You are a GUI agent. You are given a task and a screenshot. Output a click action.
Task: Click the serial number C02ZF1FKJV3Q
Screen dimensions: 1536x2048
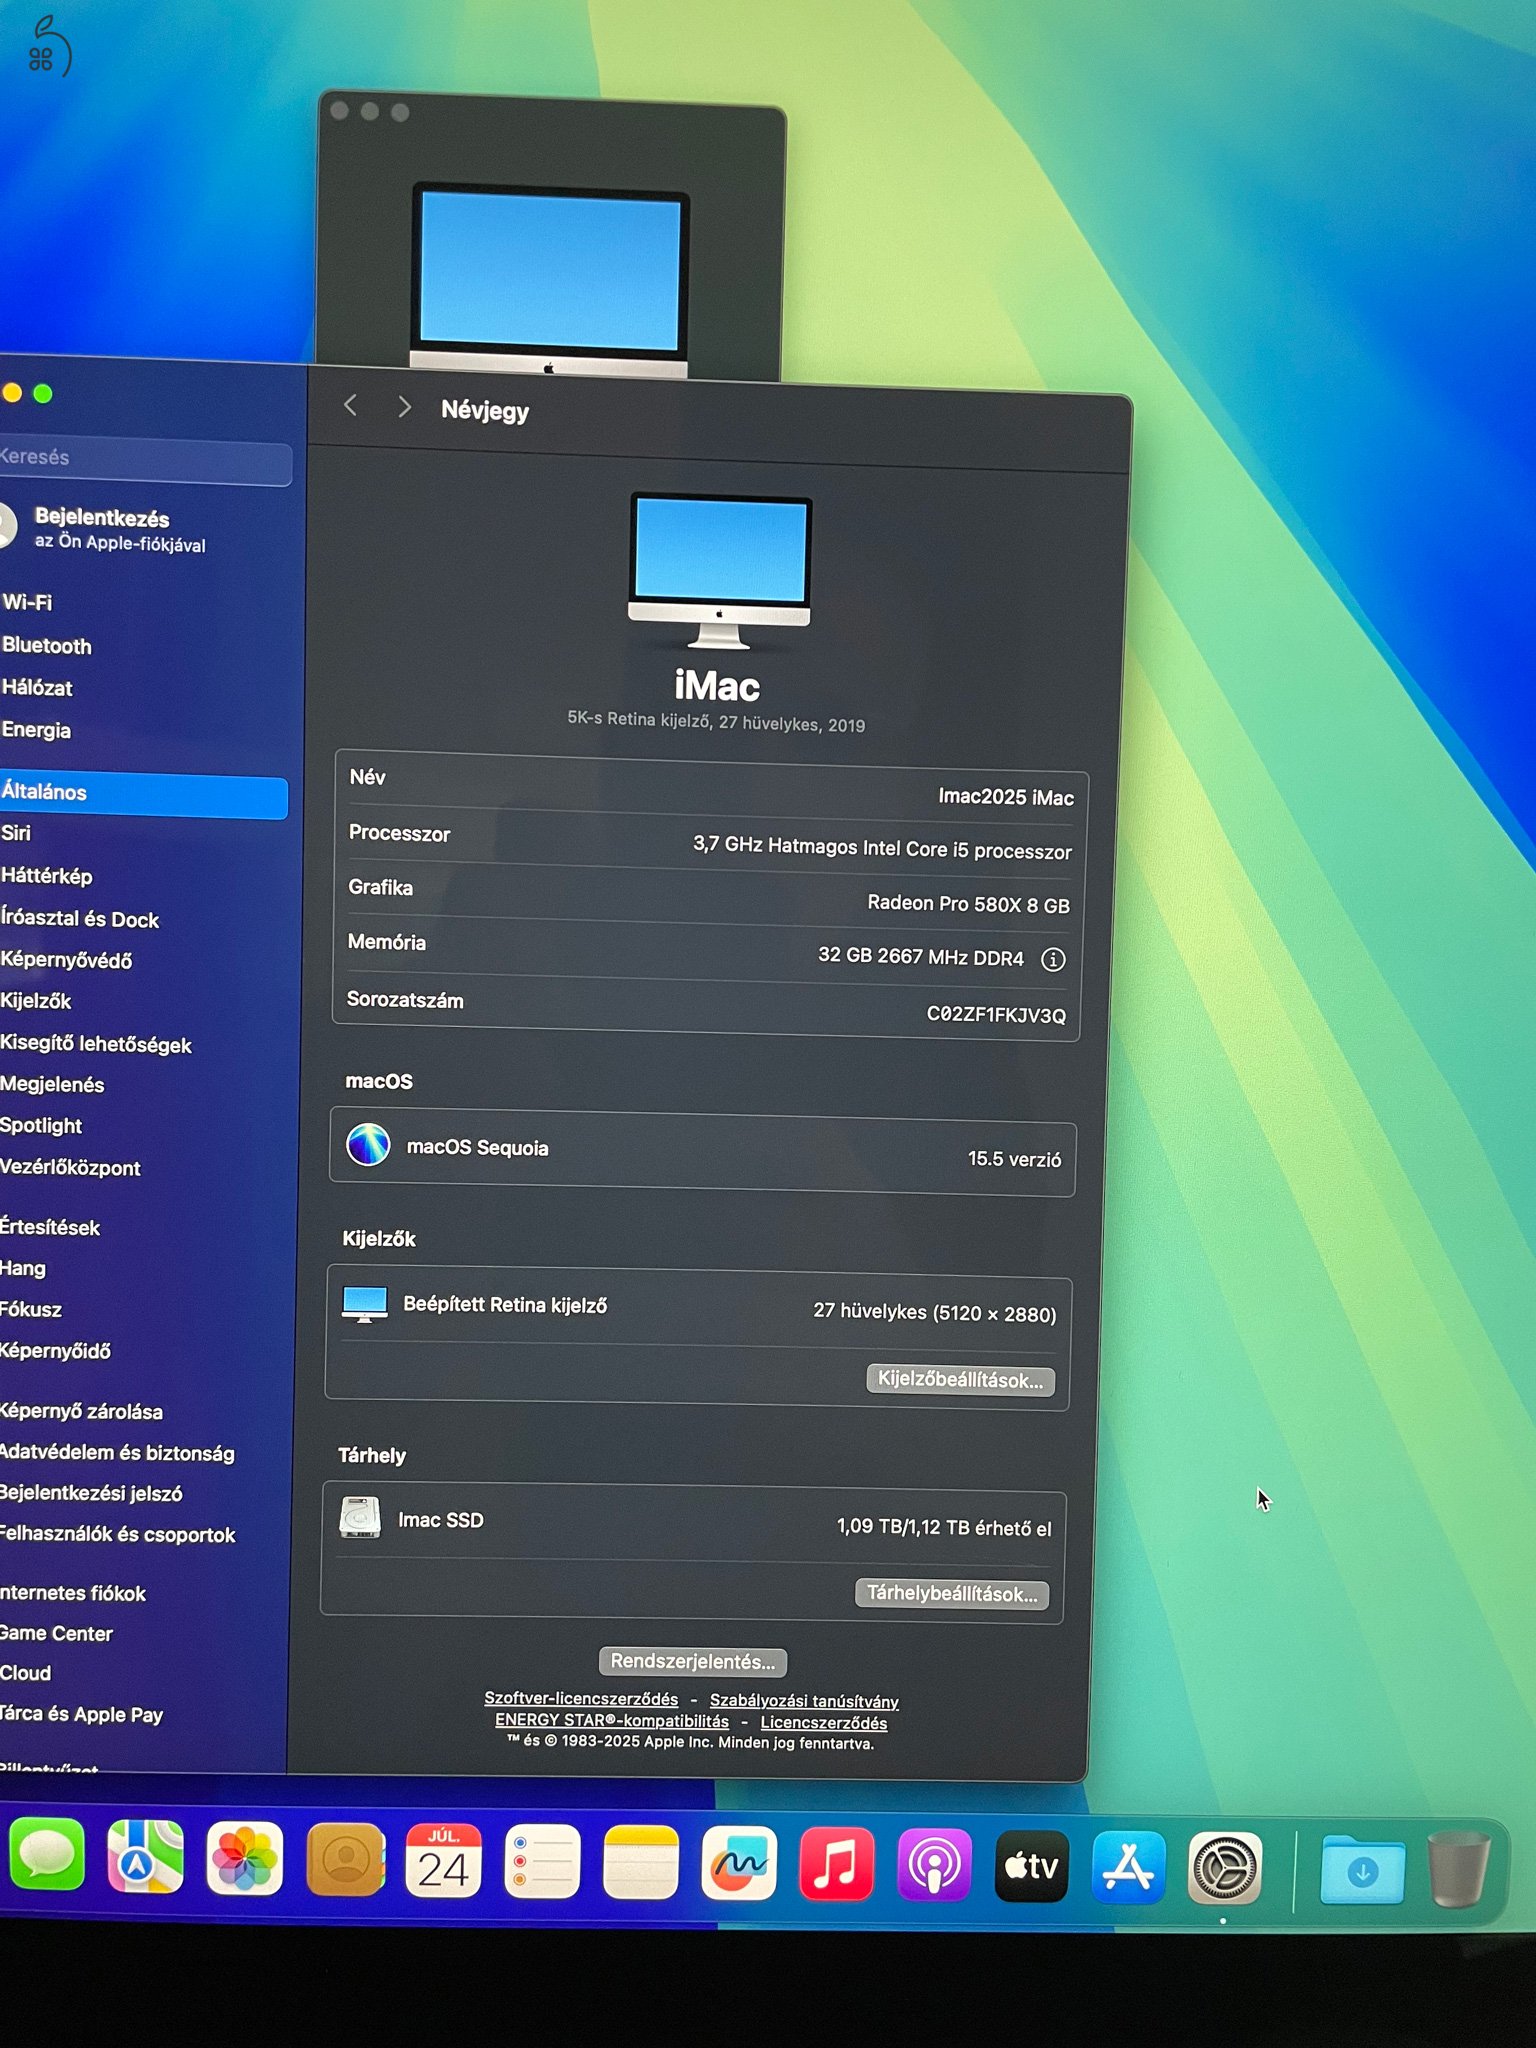click(996, 1015)
